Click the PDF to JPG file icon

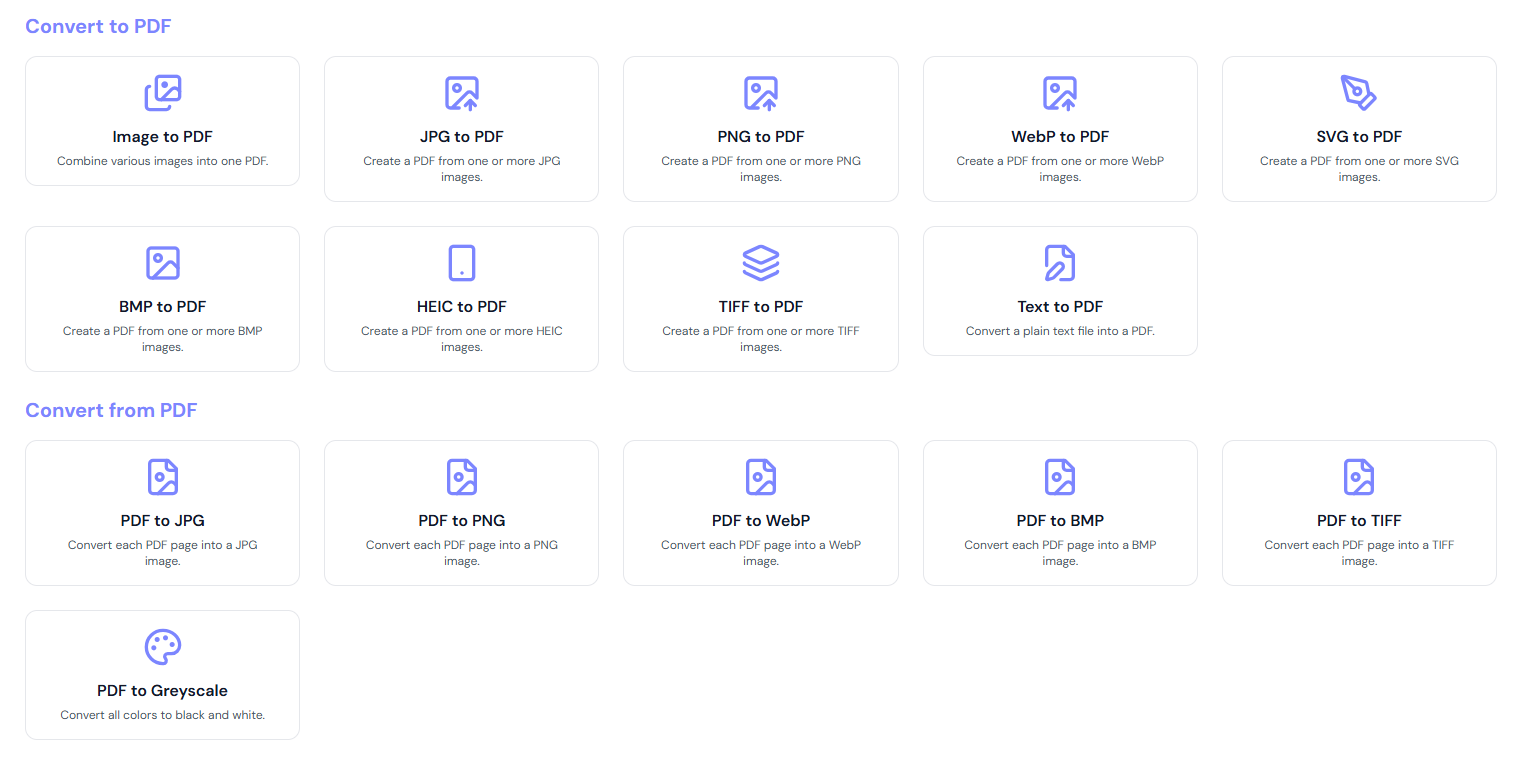(x=162, y=477)
